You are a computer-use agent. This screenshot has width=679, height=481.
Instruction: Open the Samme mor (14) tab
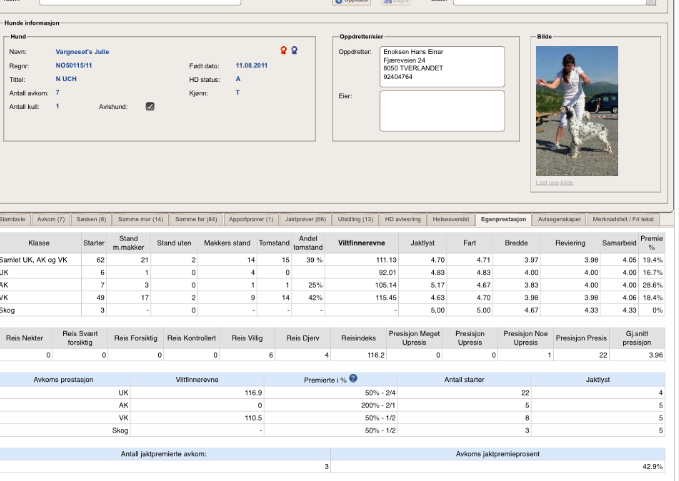141,218
